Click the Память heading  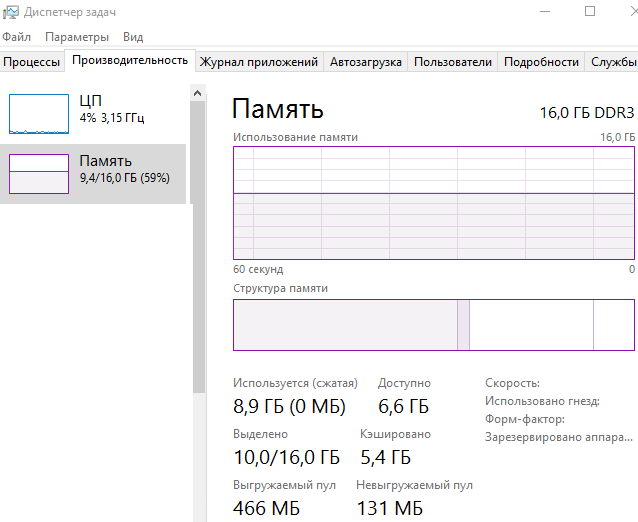278,109
